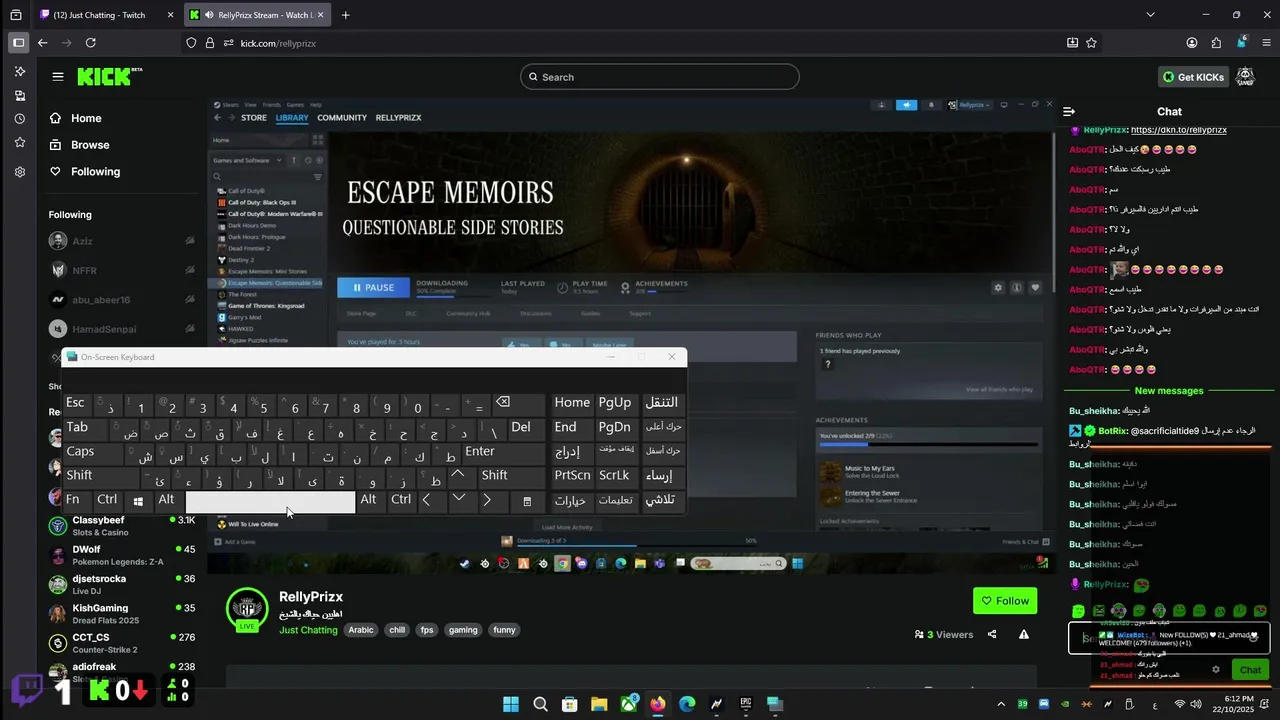Click the Get KICKs button

point(1194,77)
